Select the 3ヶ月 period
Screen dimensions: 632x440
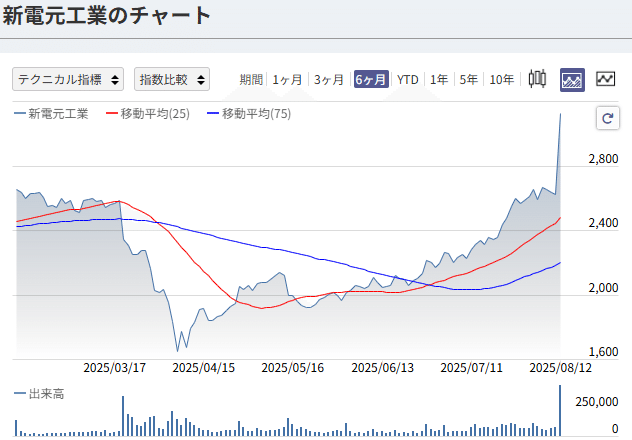pyautogui.click(x=329, y=79)
